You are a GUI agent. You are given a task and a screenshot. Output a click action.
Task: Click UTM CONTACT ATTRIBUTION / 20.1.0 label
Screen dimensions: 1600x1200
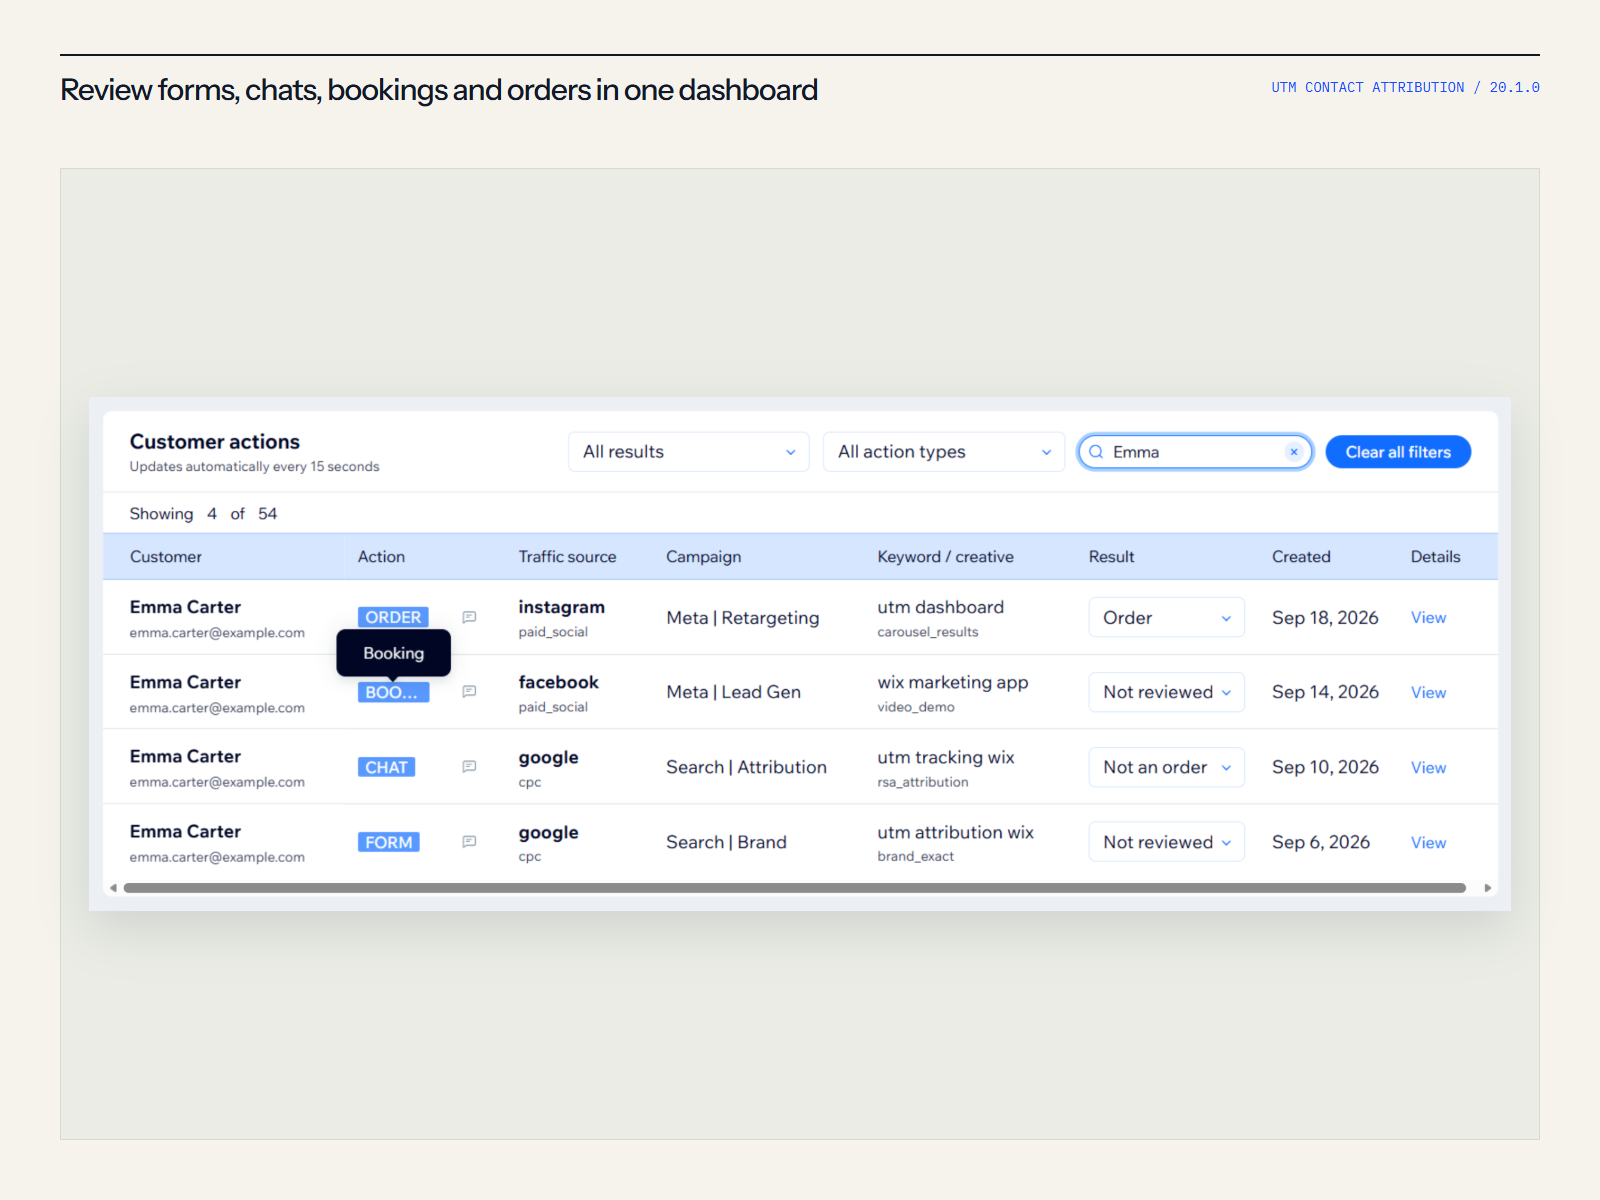1405,88
